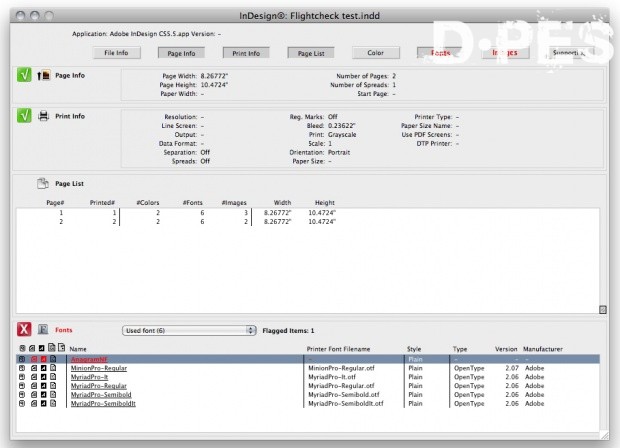Click the screen-font header icon in font list
This screenshot has width=620, height=448.
[x=32, y=348]
